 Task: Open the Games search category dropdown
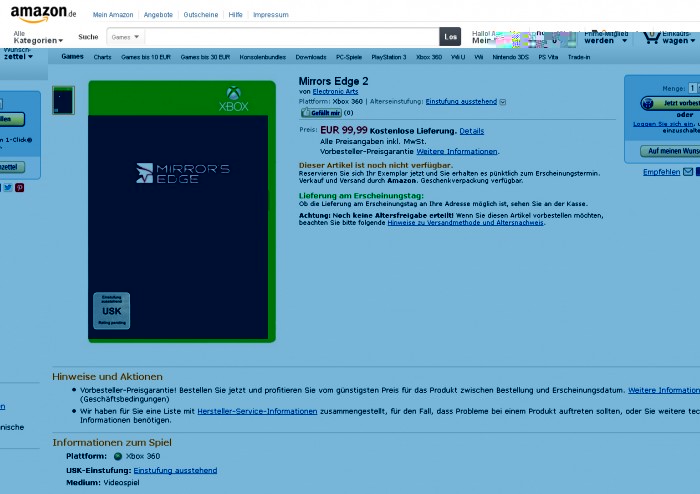tap(125, 37)
